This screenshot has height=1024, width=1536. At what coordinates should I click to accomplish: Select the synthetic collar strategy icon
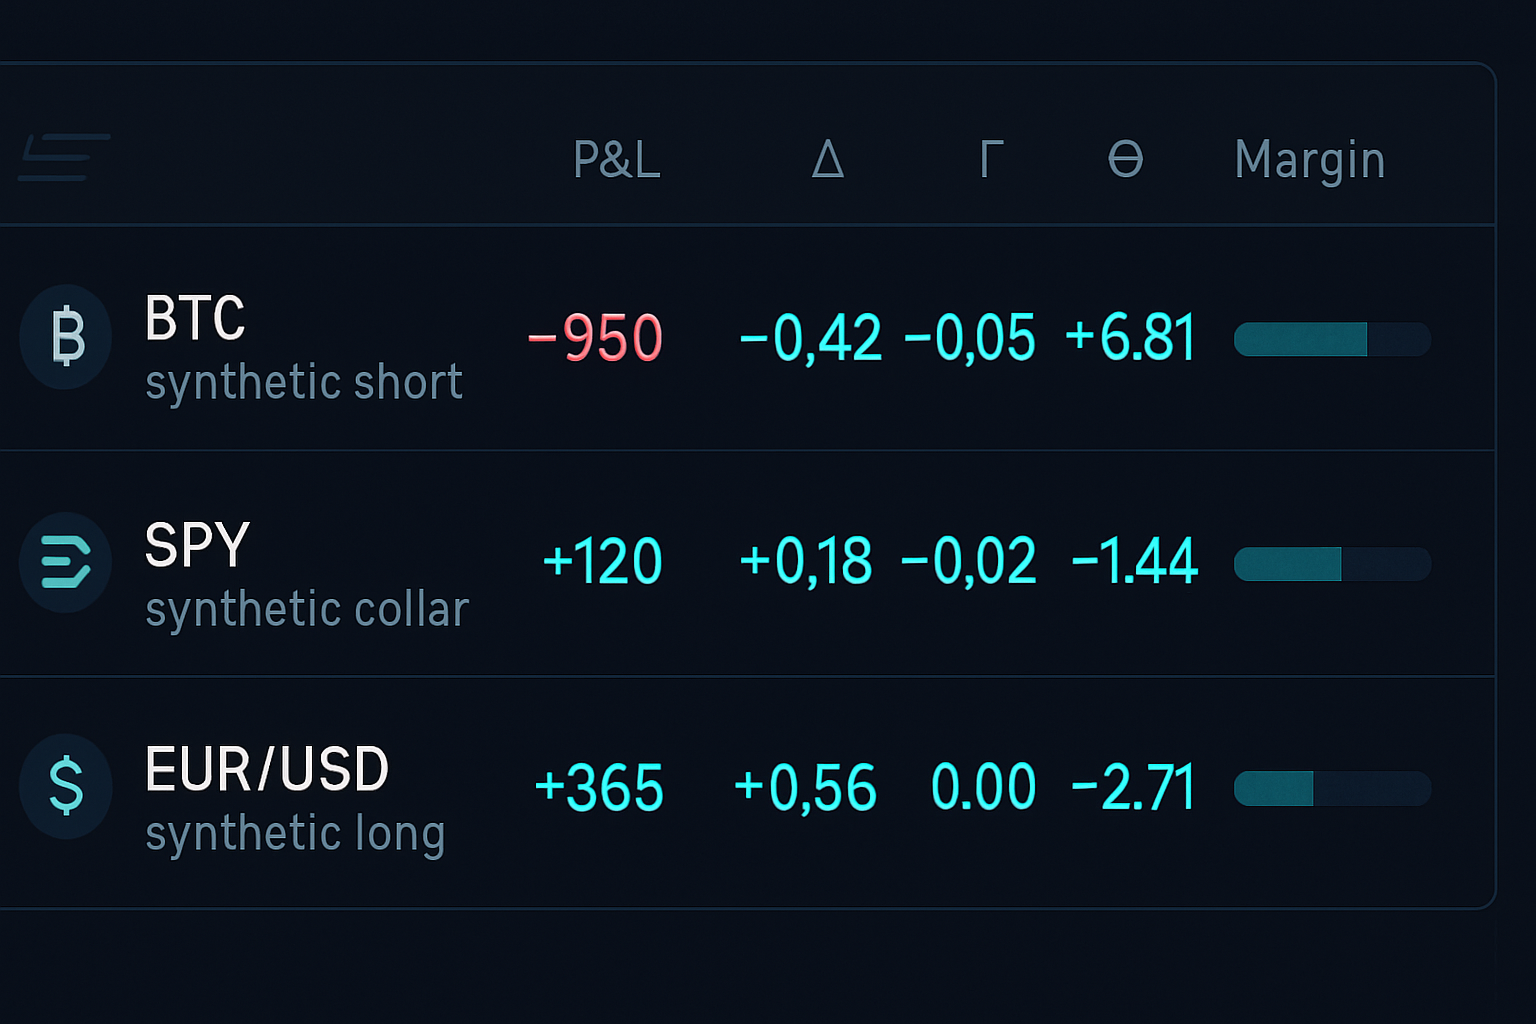pyautogui.click(x=65, y=563)
